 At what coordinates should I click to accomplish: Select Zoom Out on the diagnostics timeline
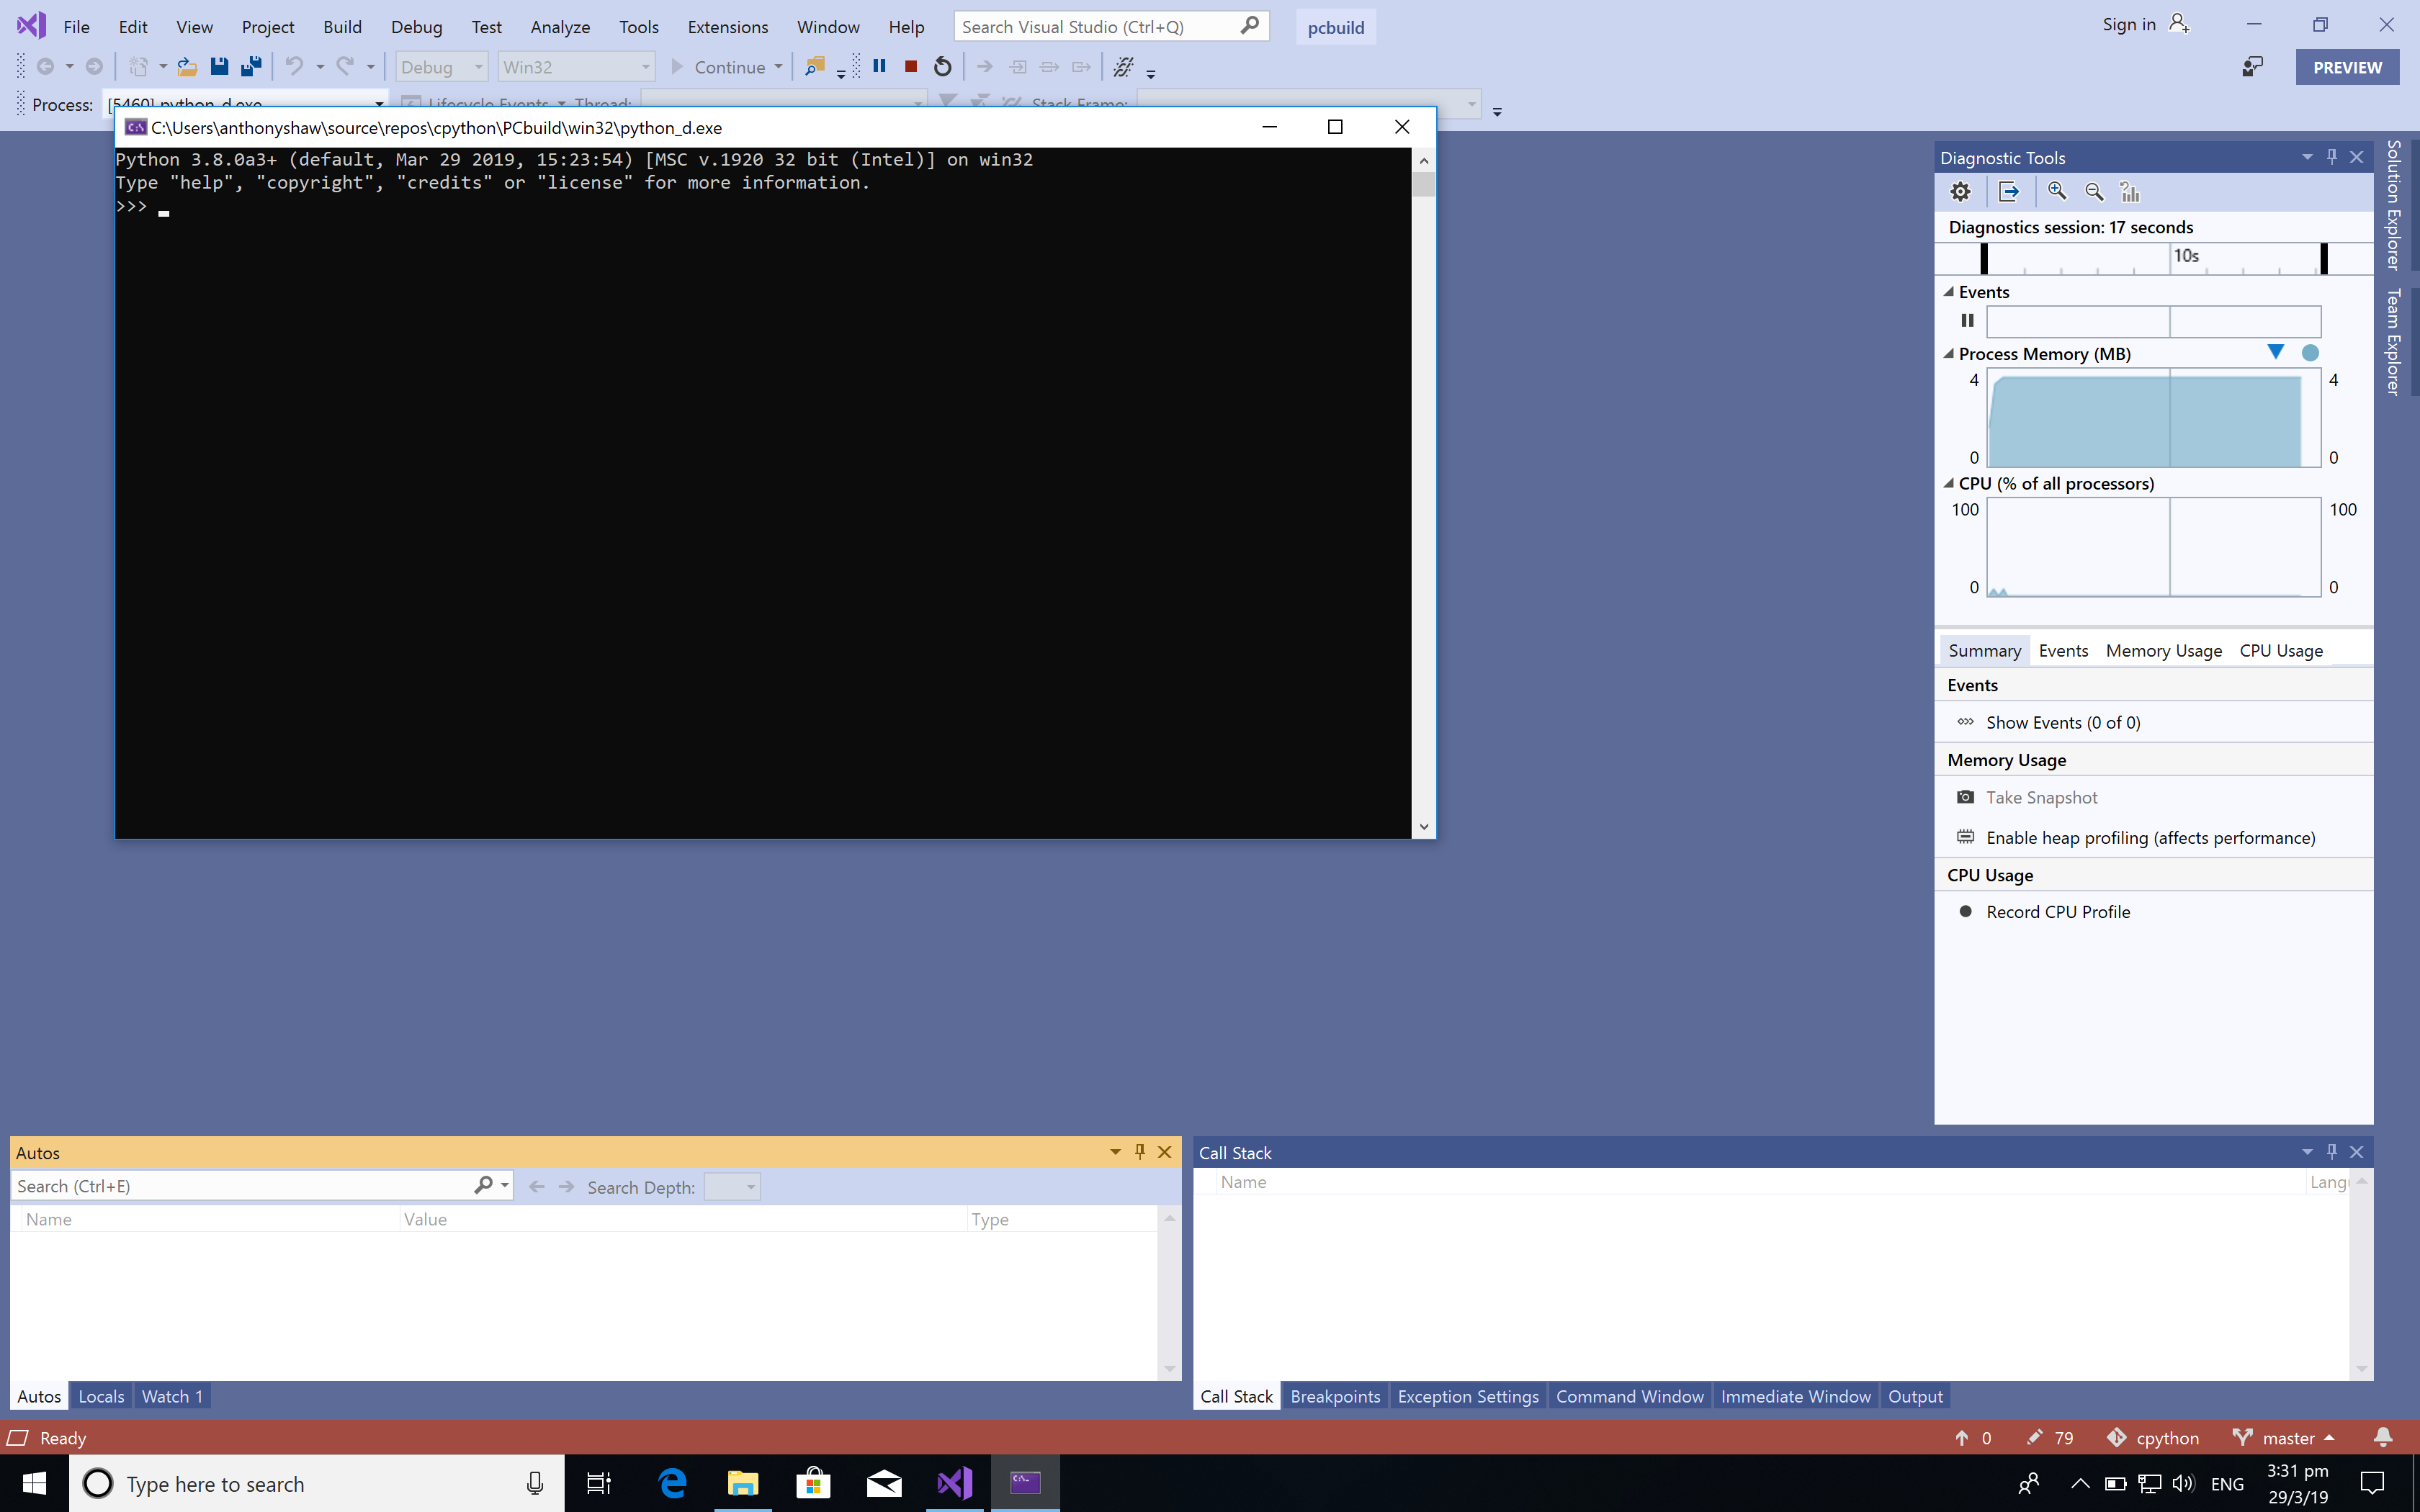point(2094,191)
